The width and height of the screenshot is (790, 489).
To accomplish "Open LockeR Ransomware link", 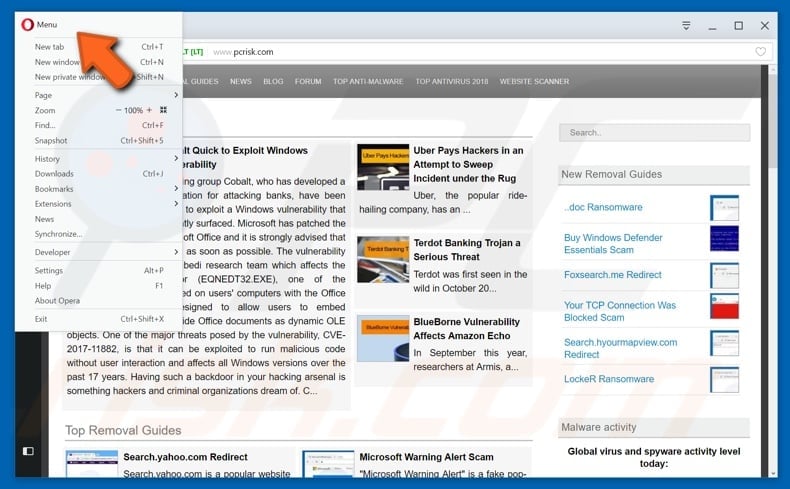I will point(609,379).
